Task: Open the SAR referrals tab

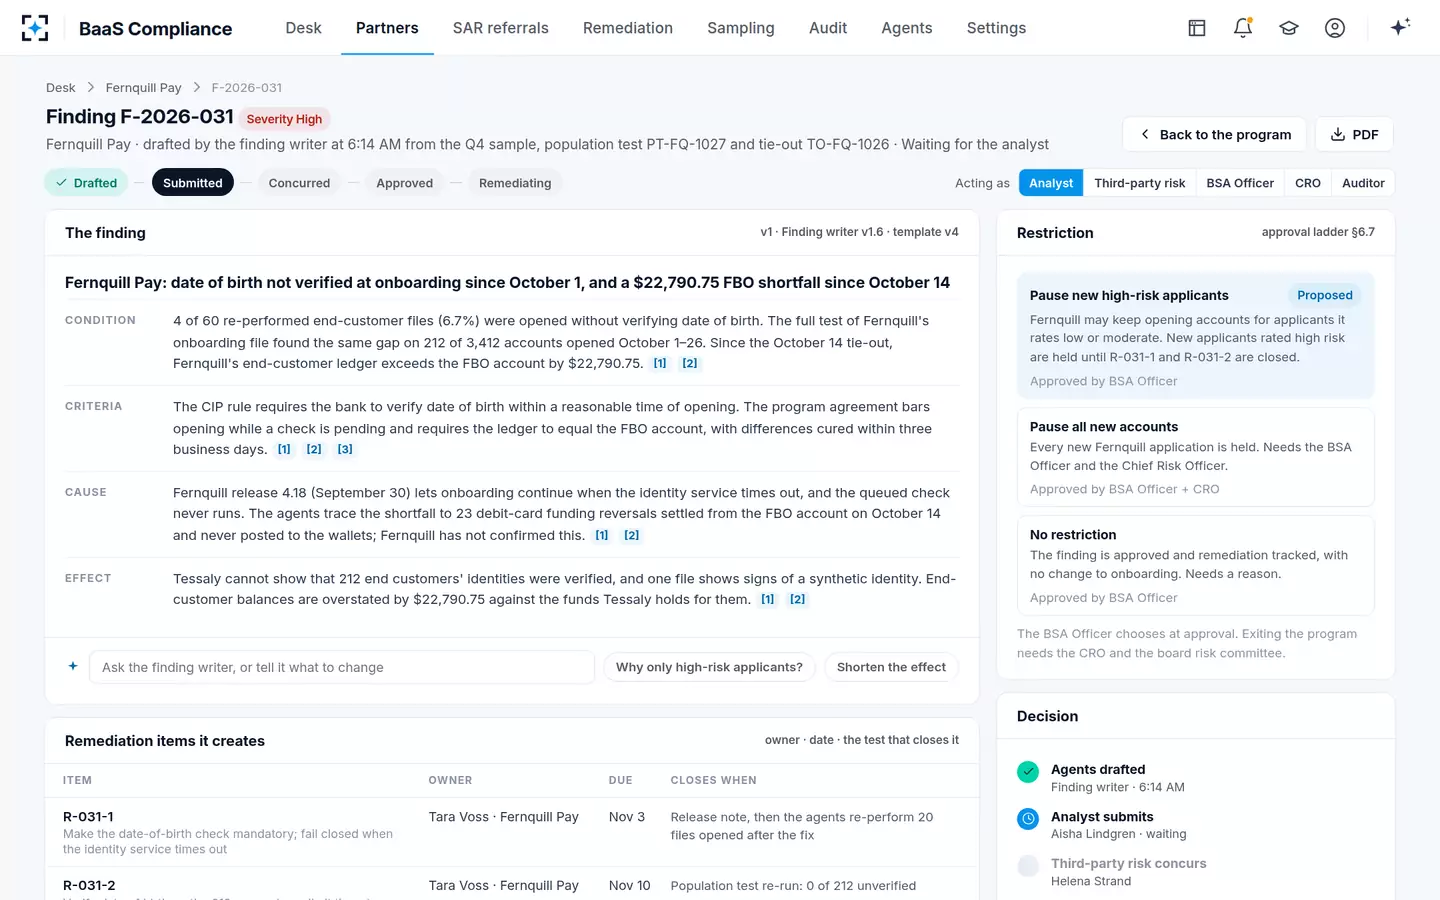Action: tap(500, 28)
